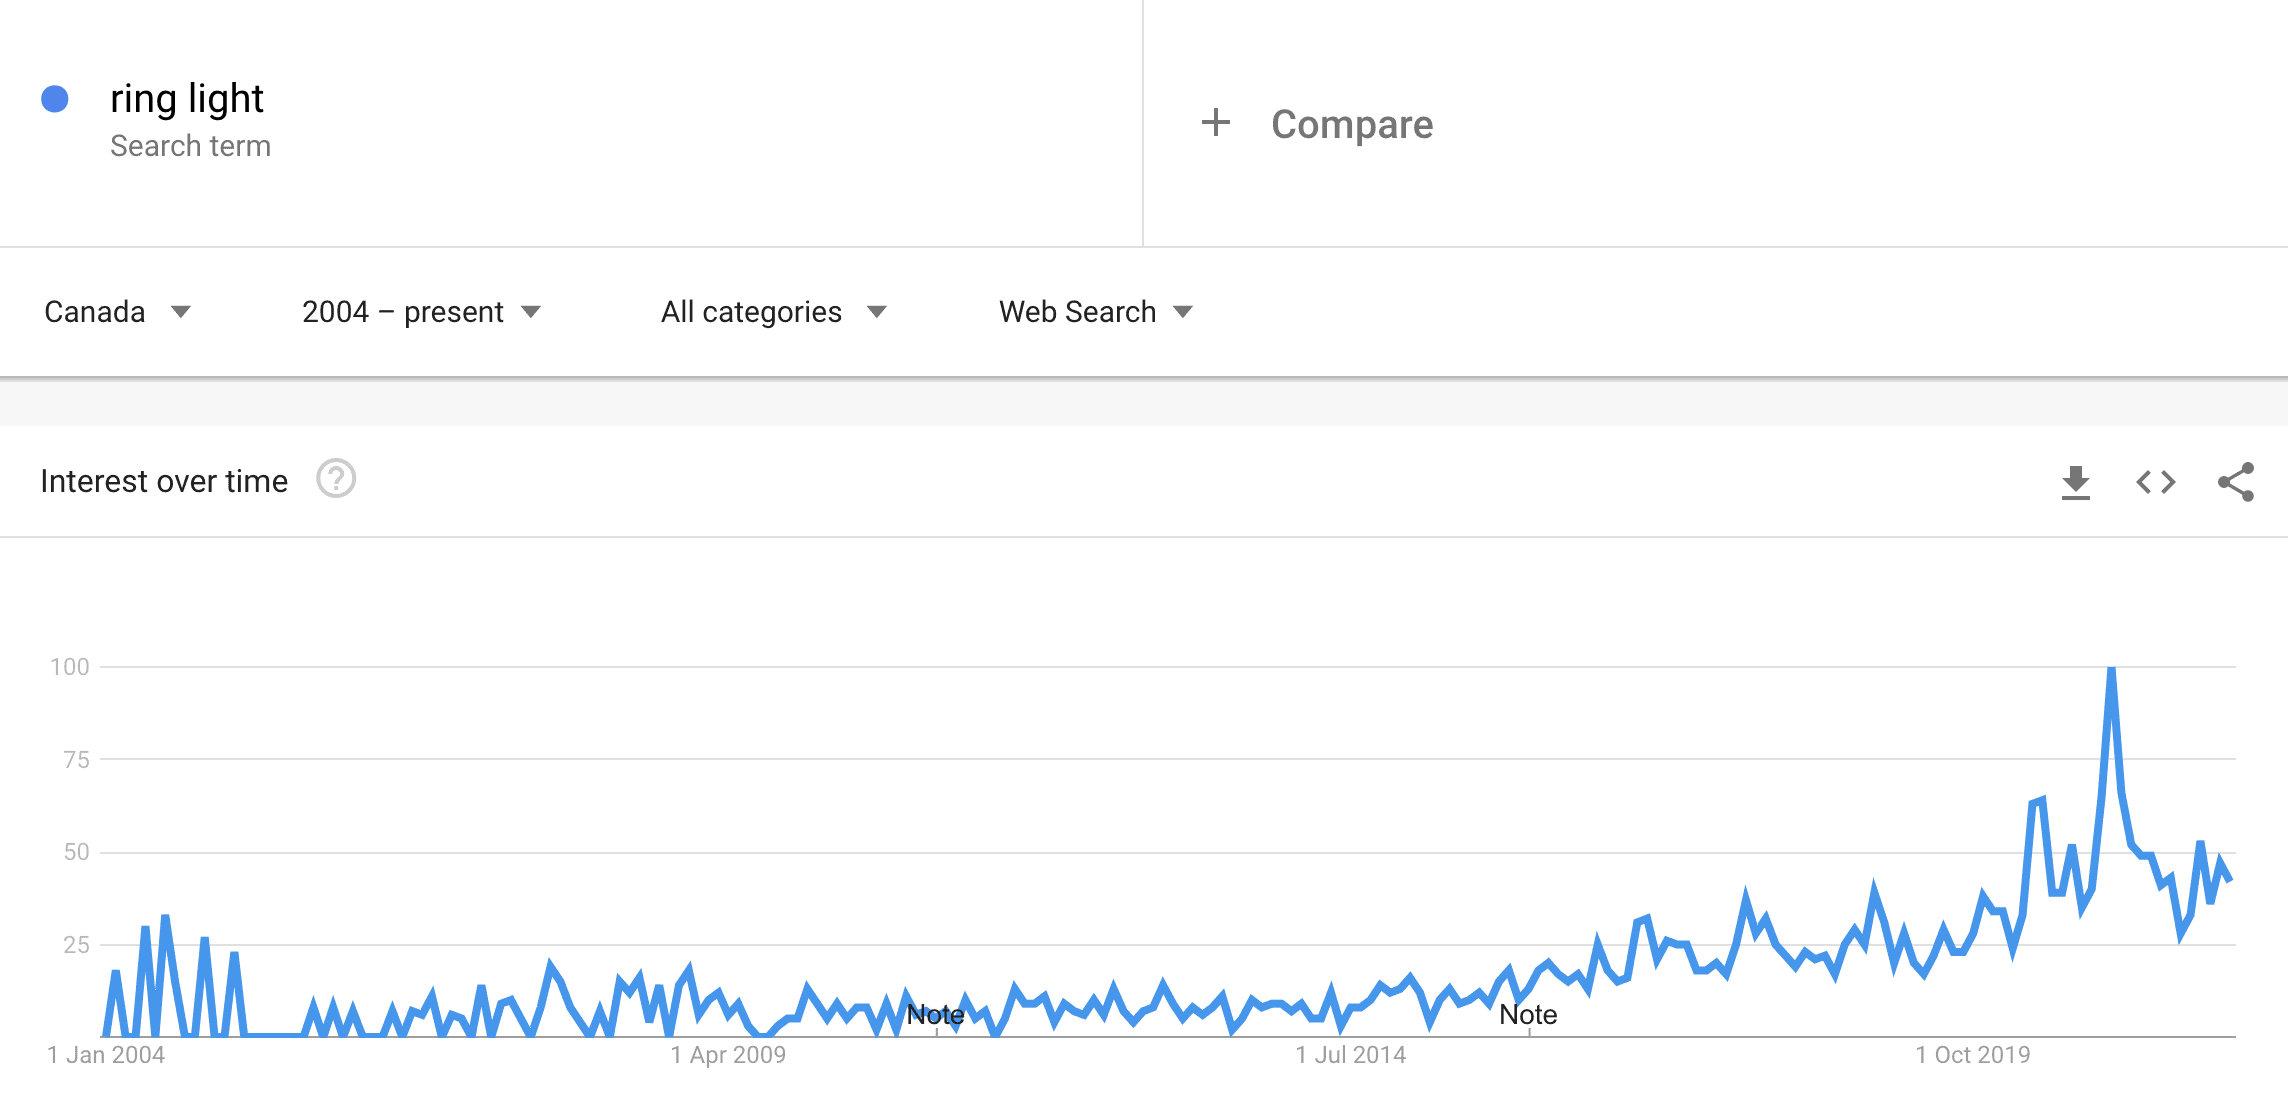Viewport: 2288px width, 1096px height.
Task: Expand the All categories dropdown
Action: [x=773, y=312]
